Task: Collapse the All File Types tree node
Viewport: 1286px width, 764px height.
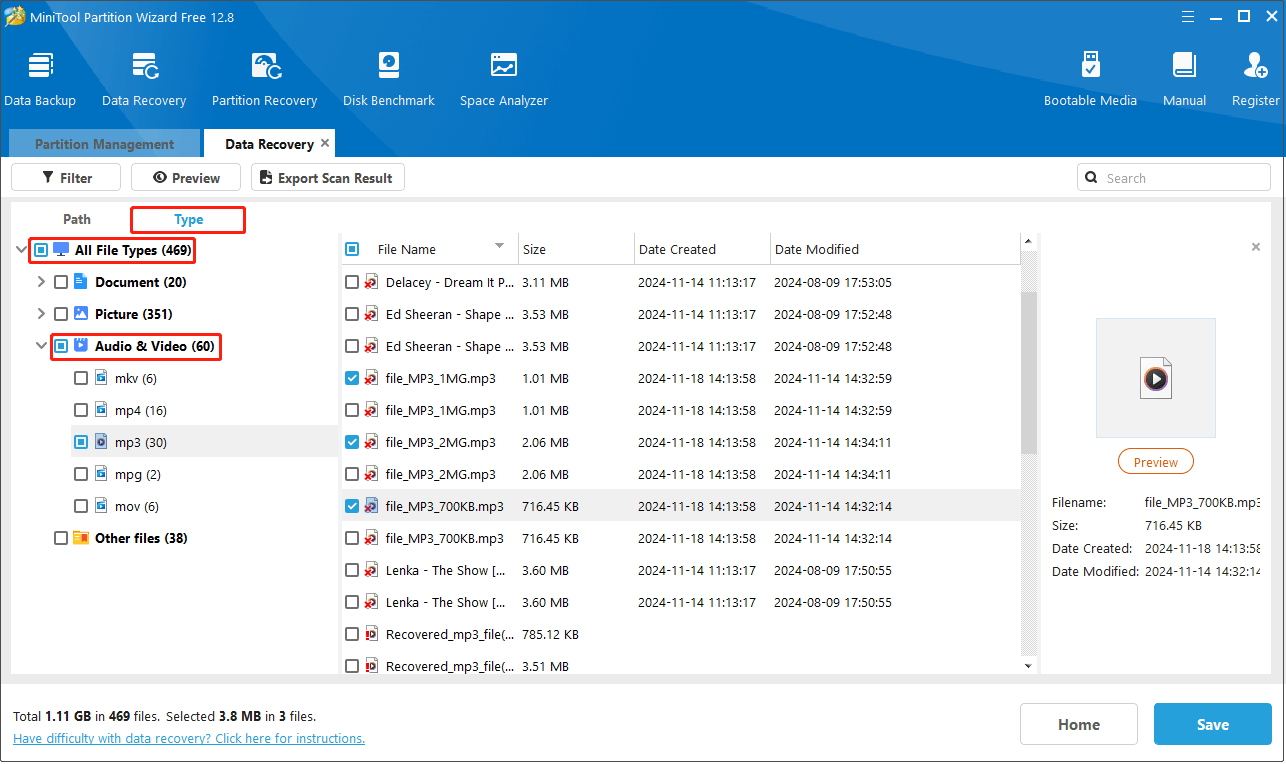Action: (x=21, y=249)
